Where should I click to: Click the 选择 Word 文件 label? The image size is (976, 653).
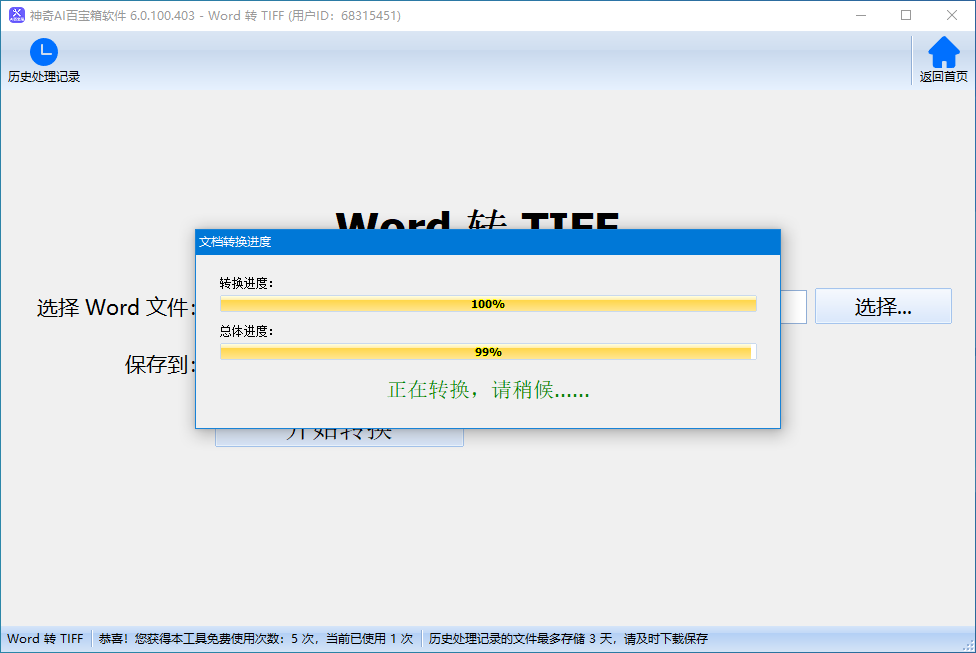pos(116,308)
